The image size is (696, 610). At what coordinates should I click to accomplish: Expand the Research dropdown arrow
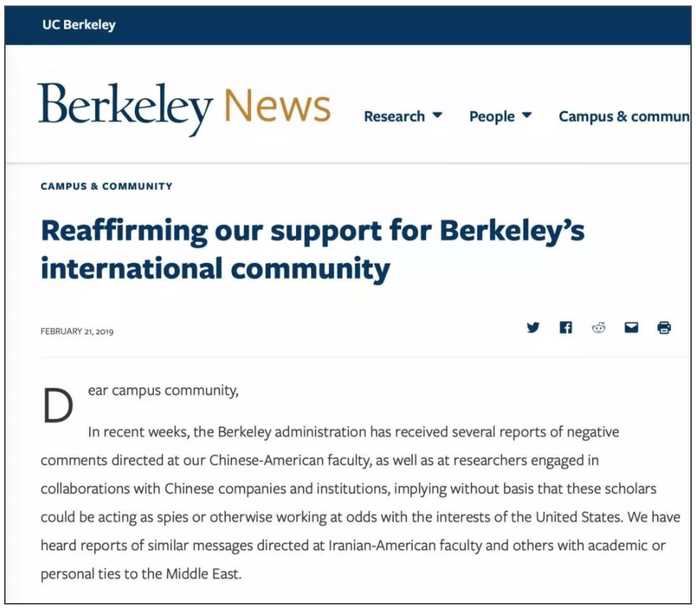tap(437, 115)
